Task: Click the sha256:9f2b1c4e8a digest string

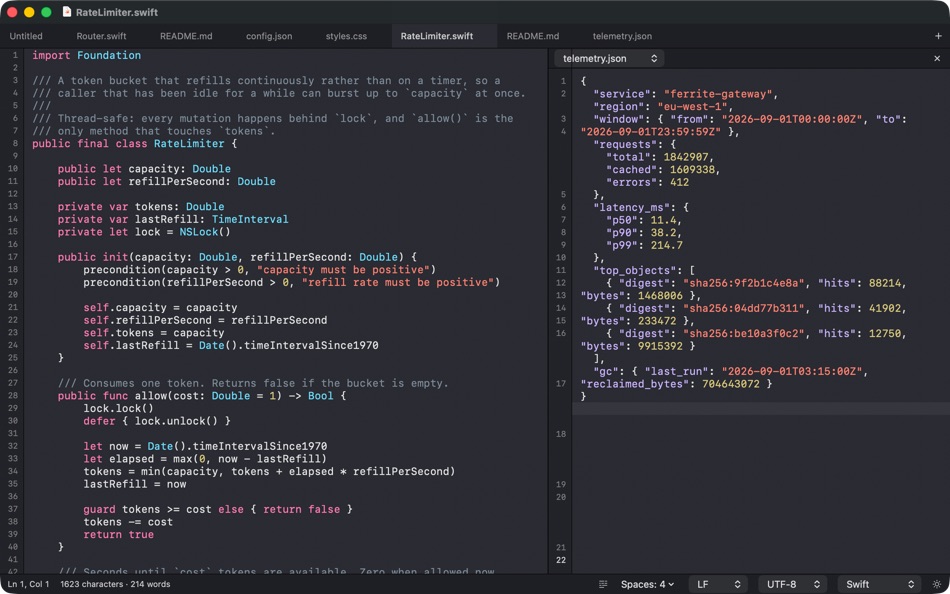Action: click(744, 283)
